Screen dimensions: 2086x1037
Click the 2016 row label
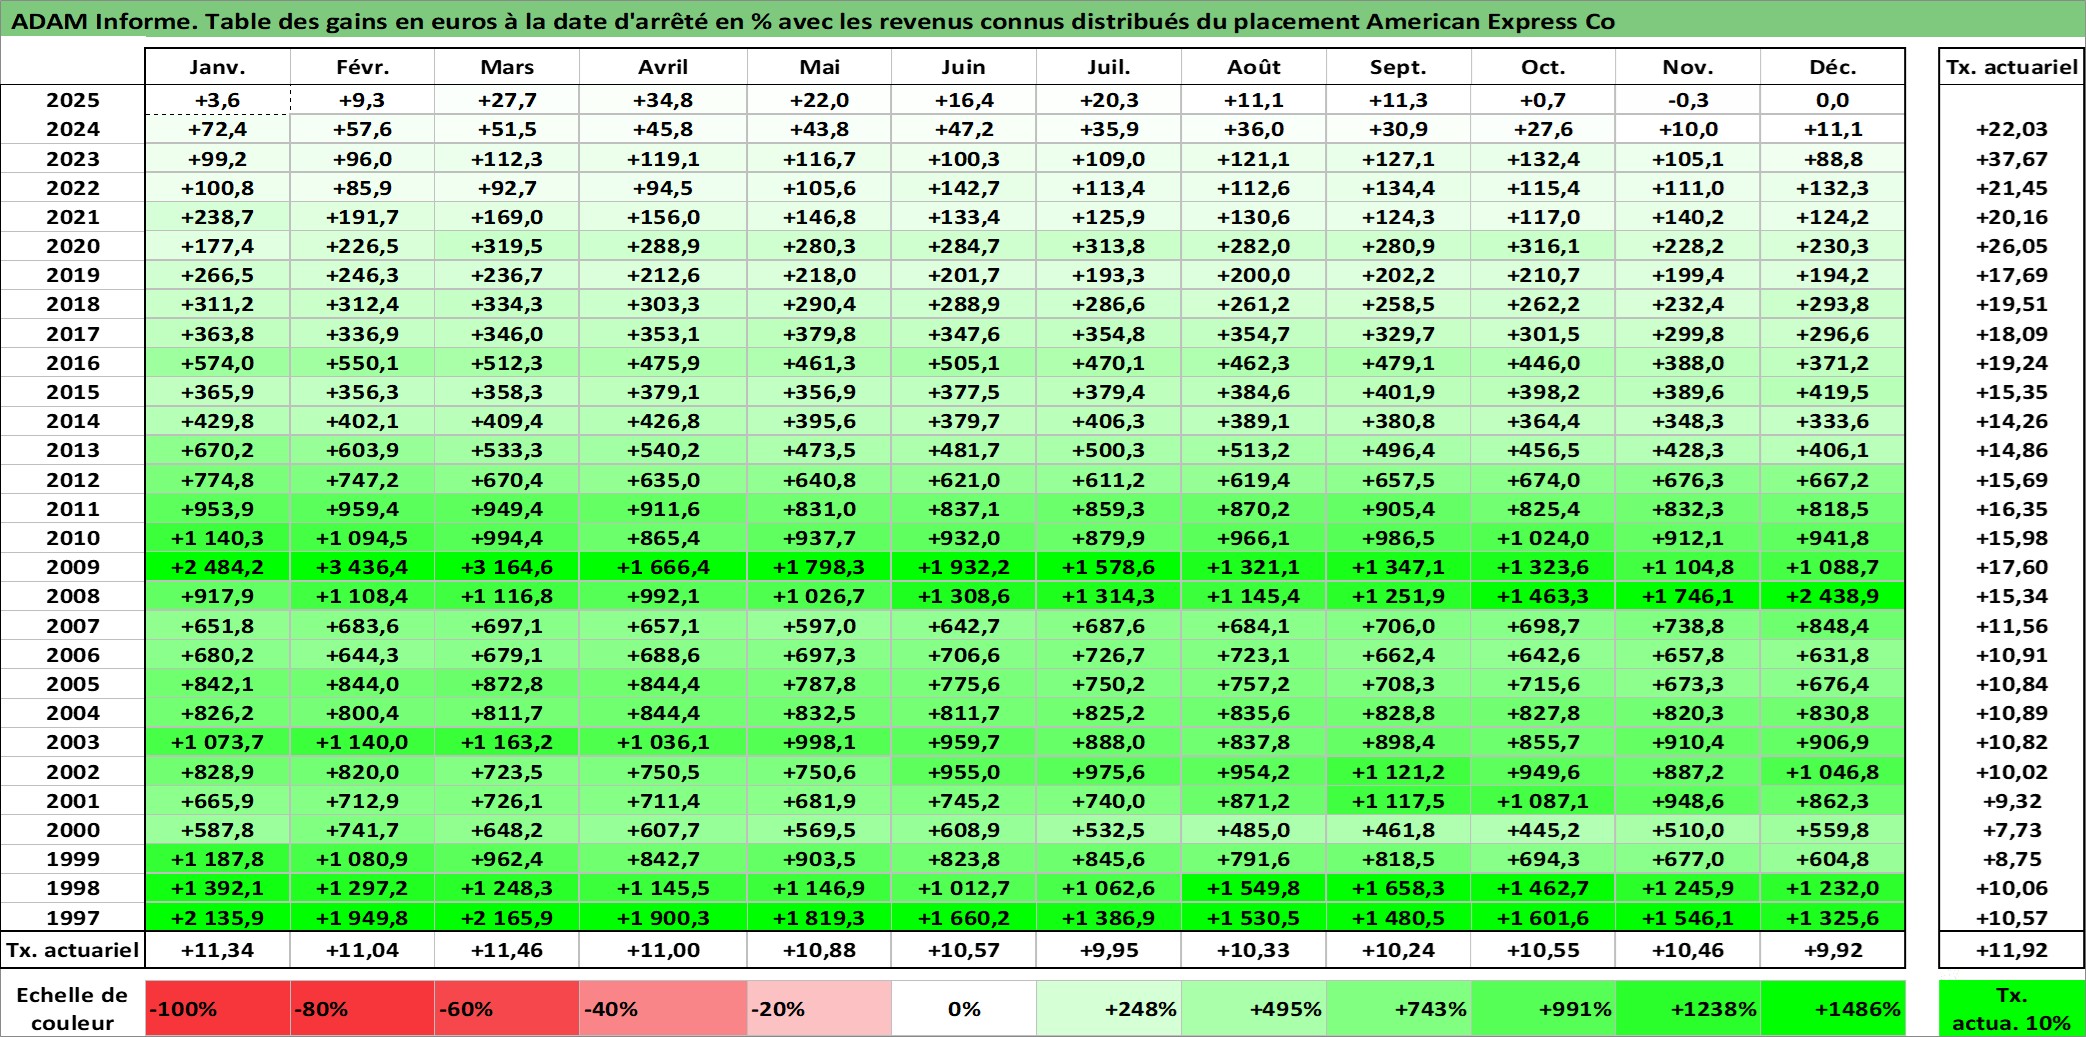point(73,363)
